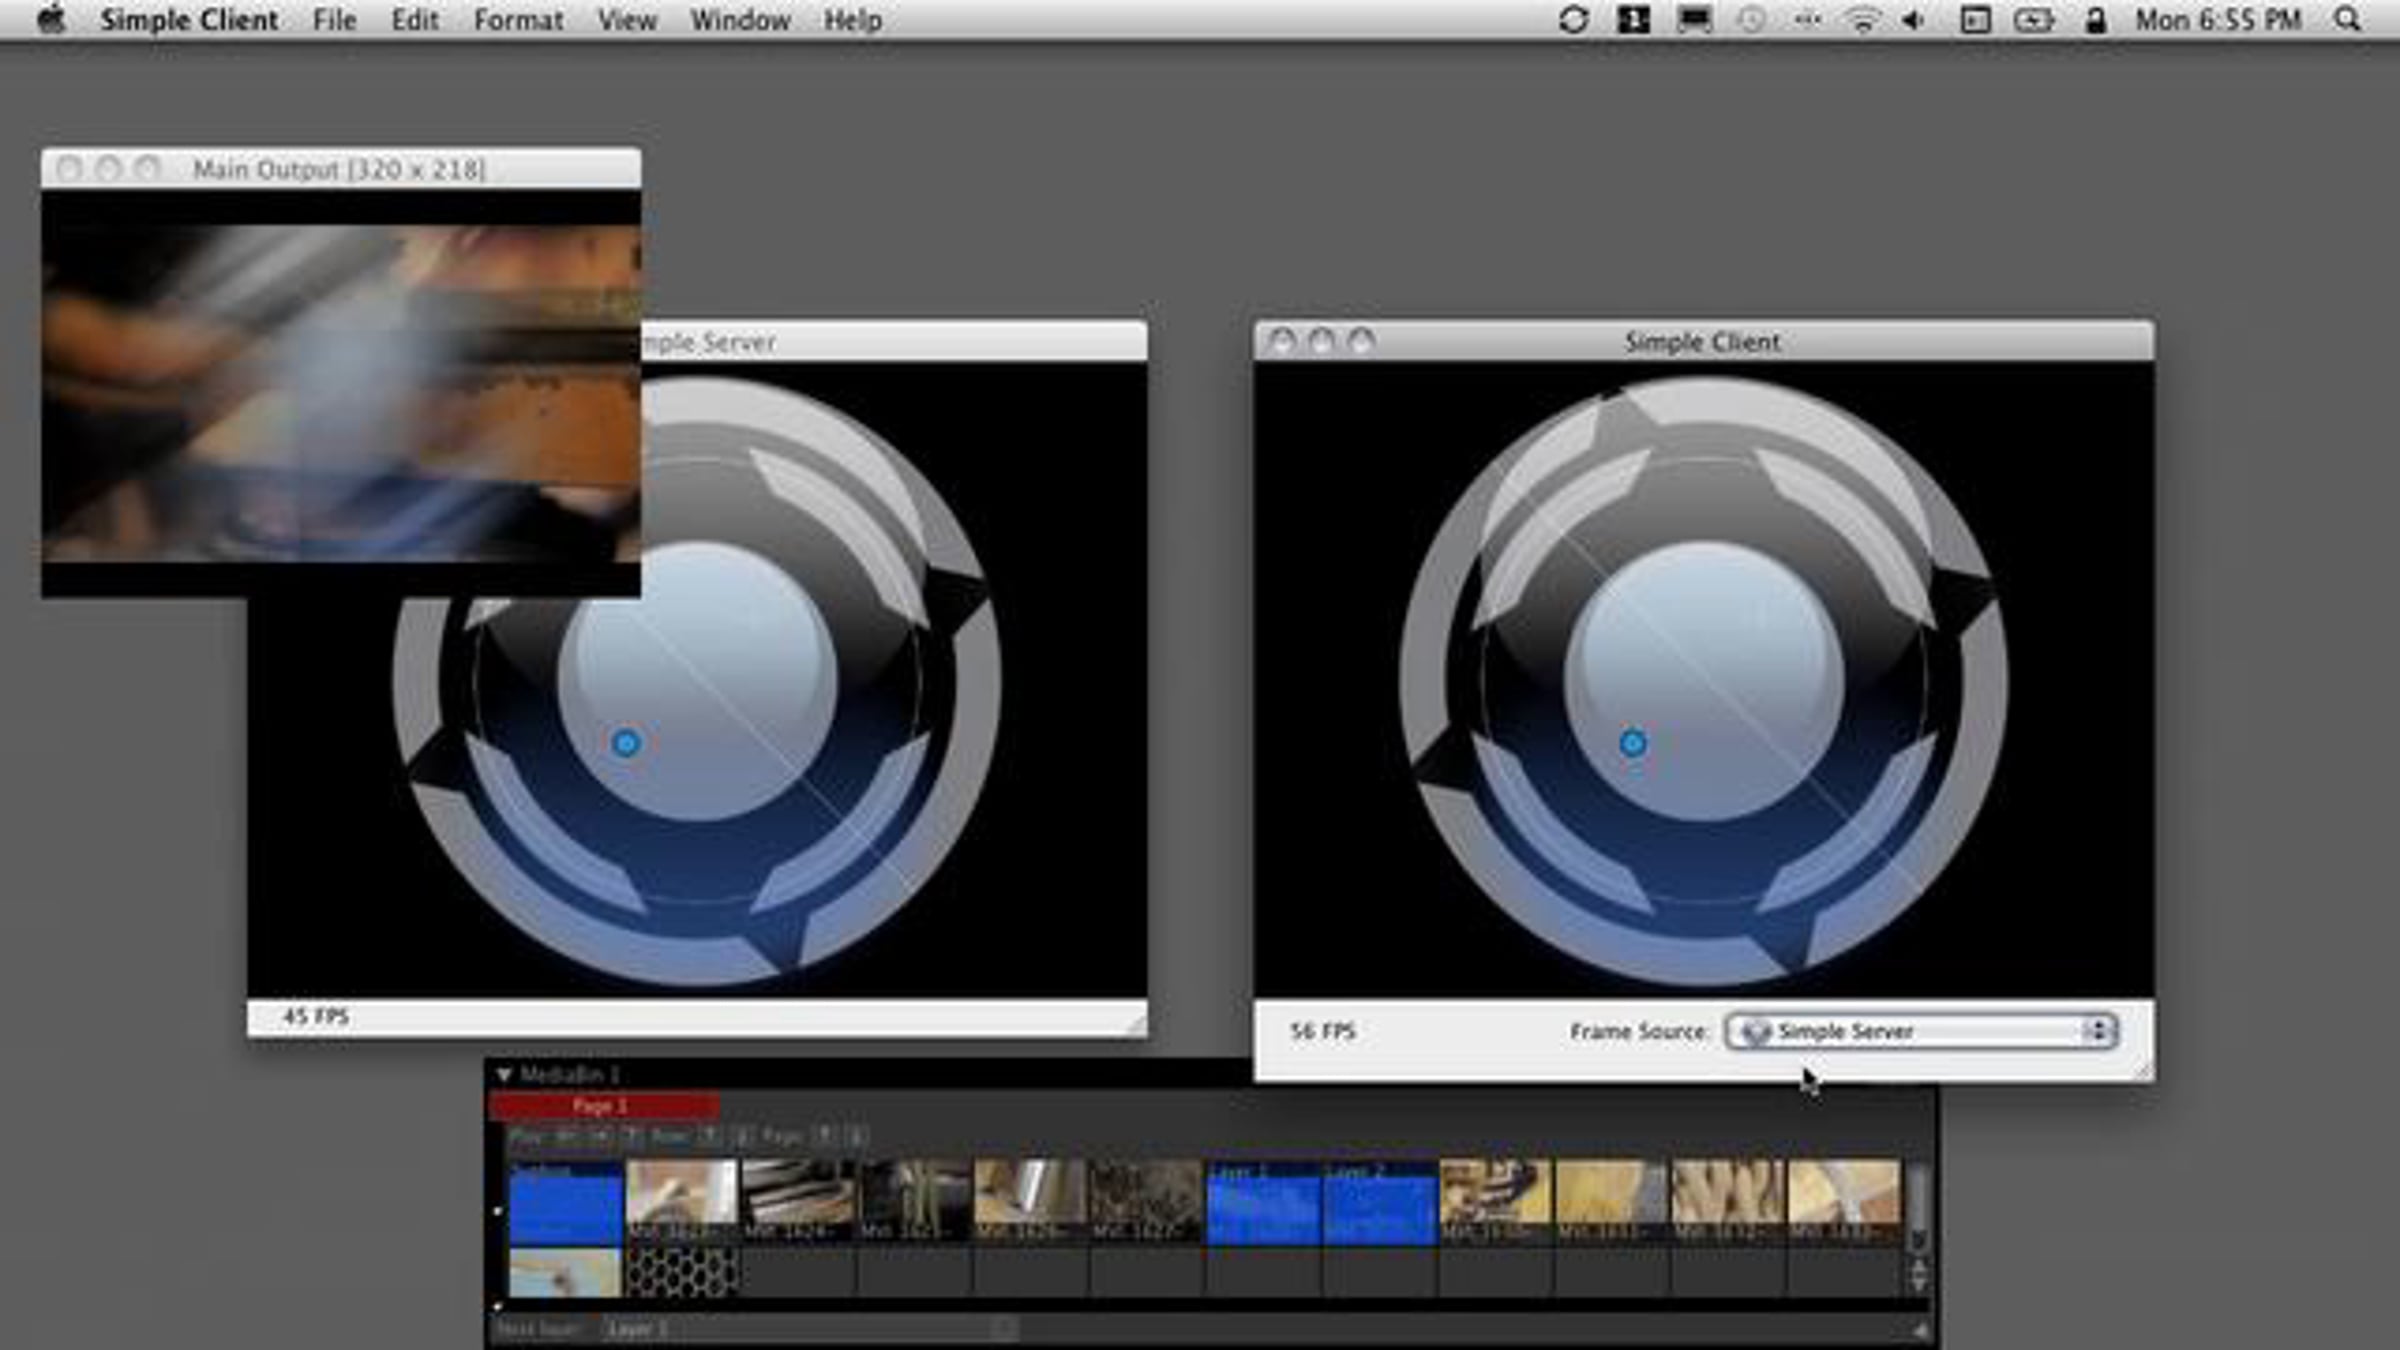Open the Wi-Fi status menu
This screenshot has height=1350, width=2400.
click(1861, 20)
